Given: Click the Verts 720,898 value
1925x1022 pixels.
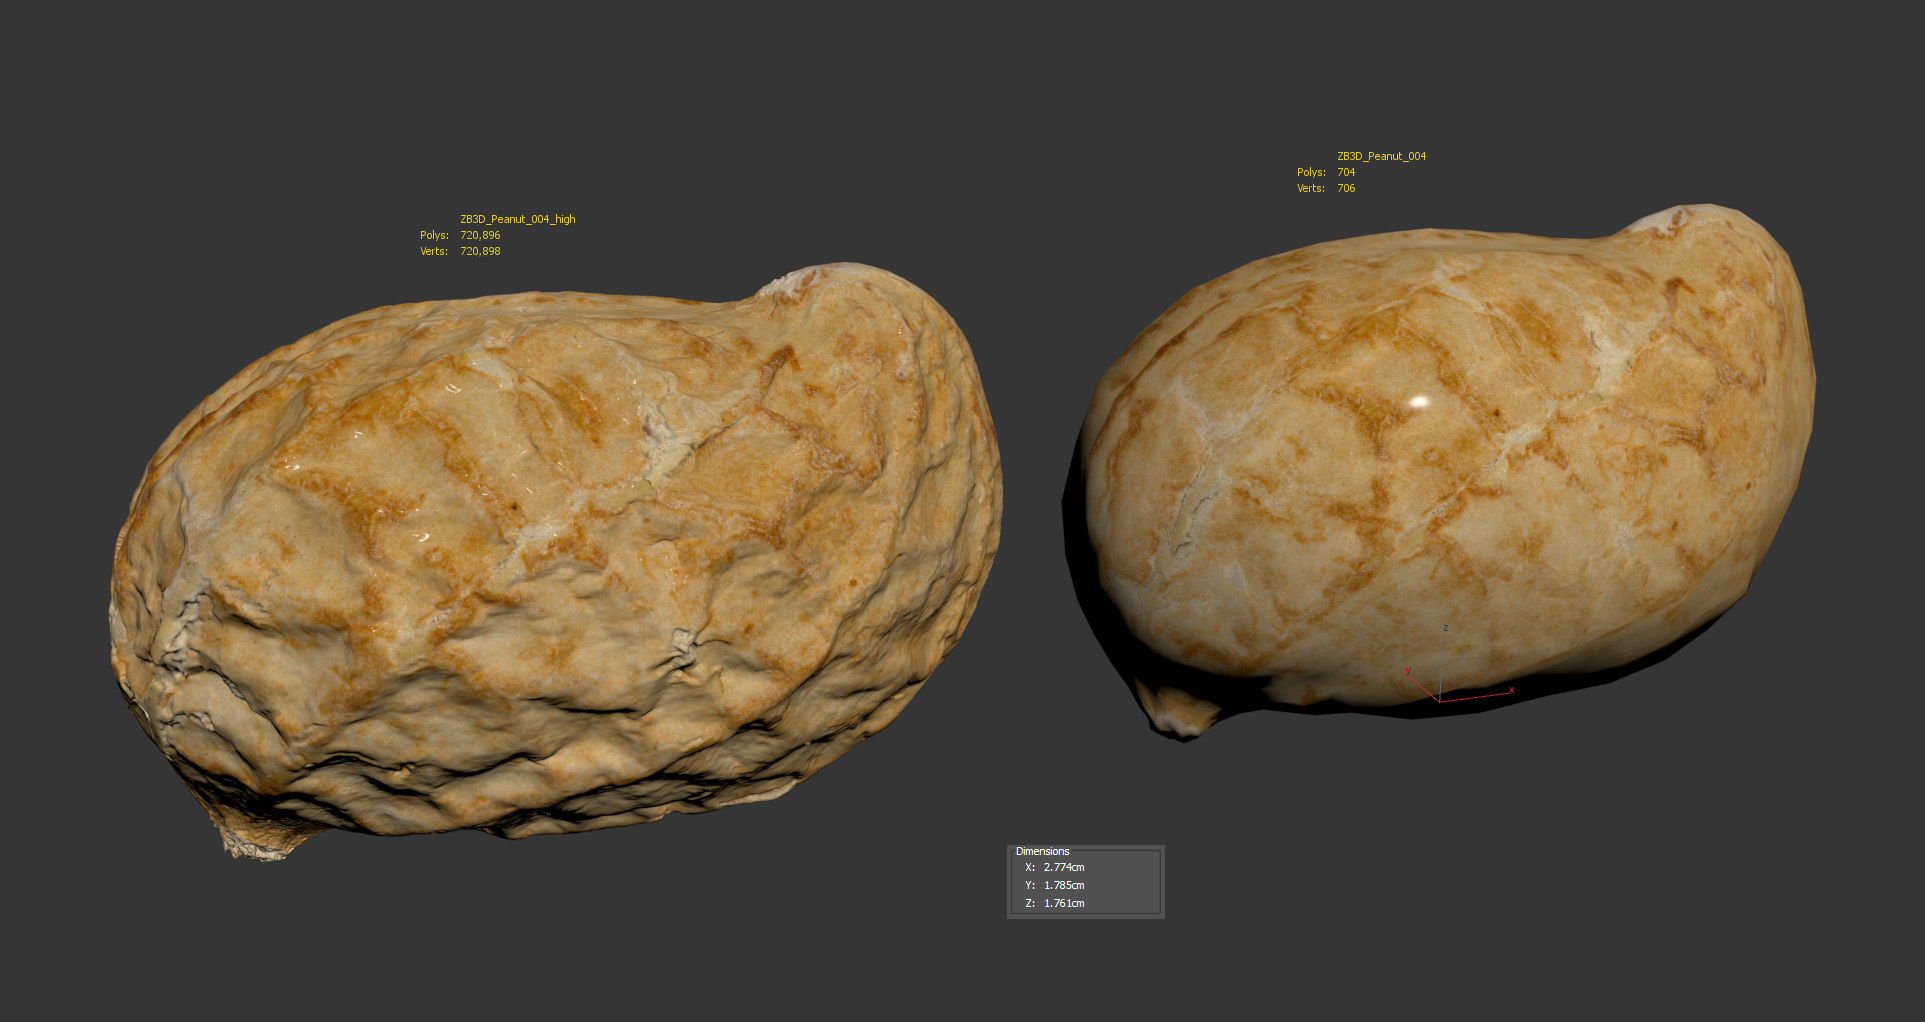Looking at the screenshot, I should pyautogui.click(x=480, y=251).
